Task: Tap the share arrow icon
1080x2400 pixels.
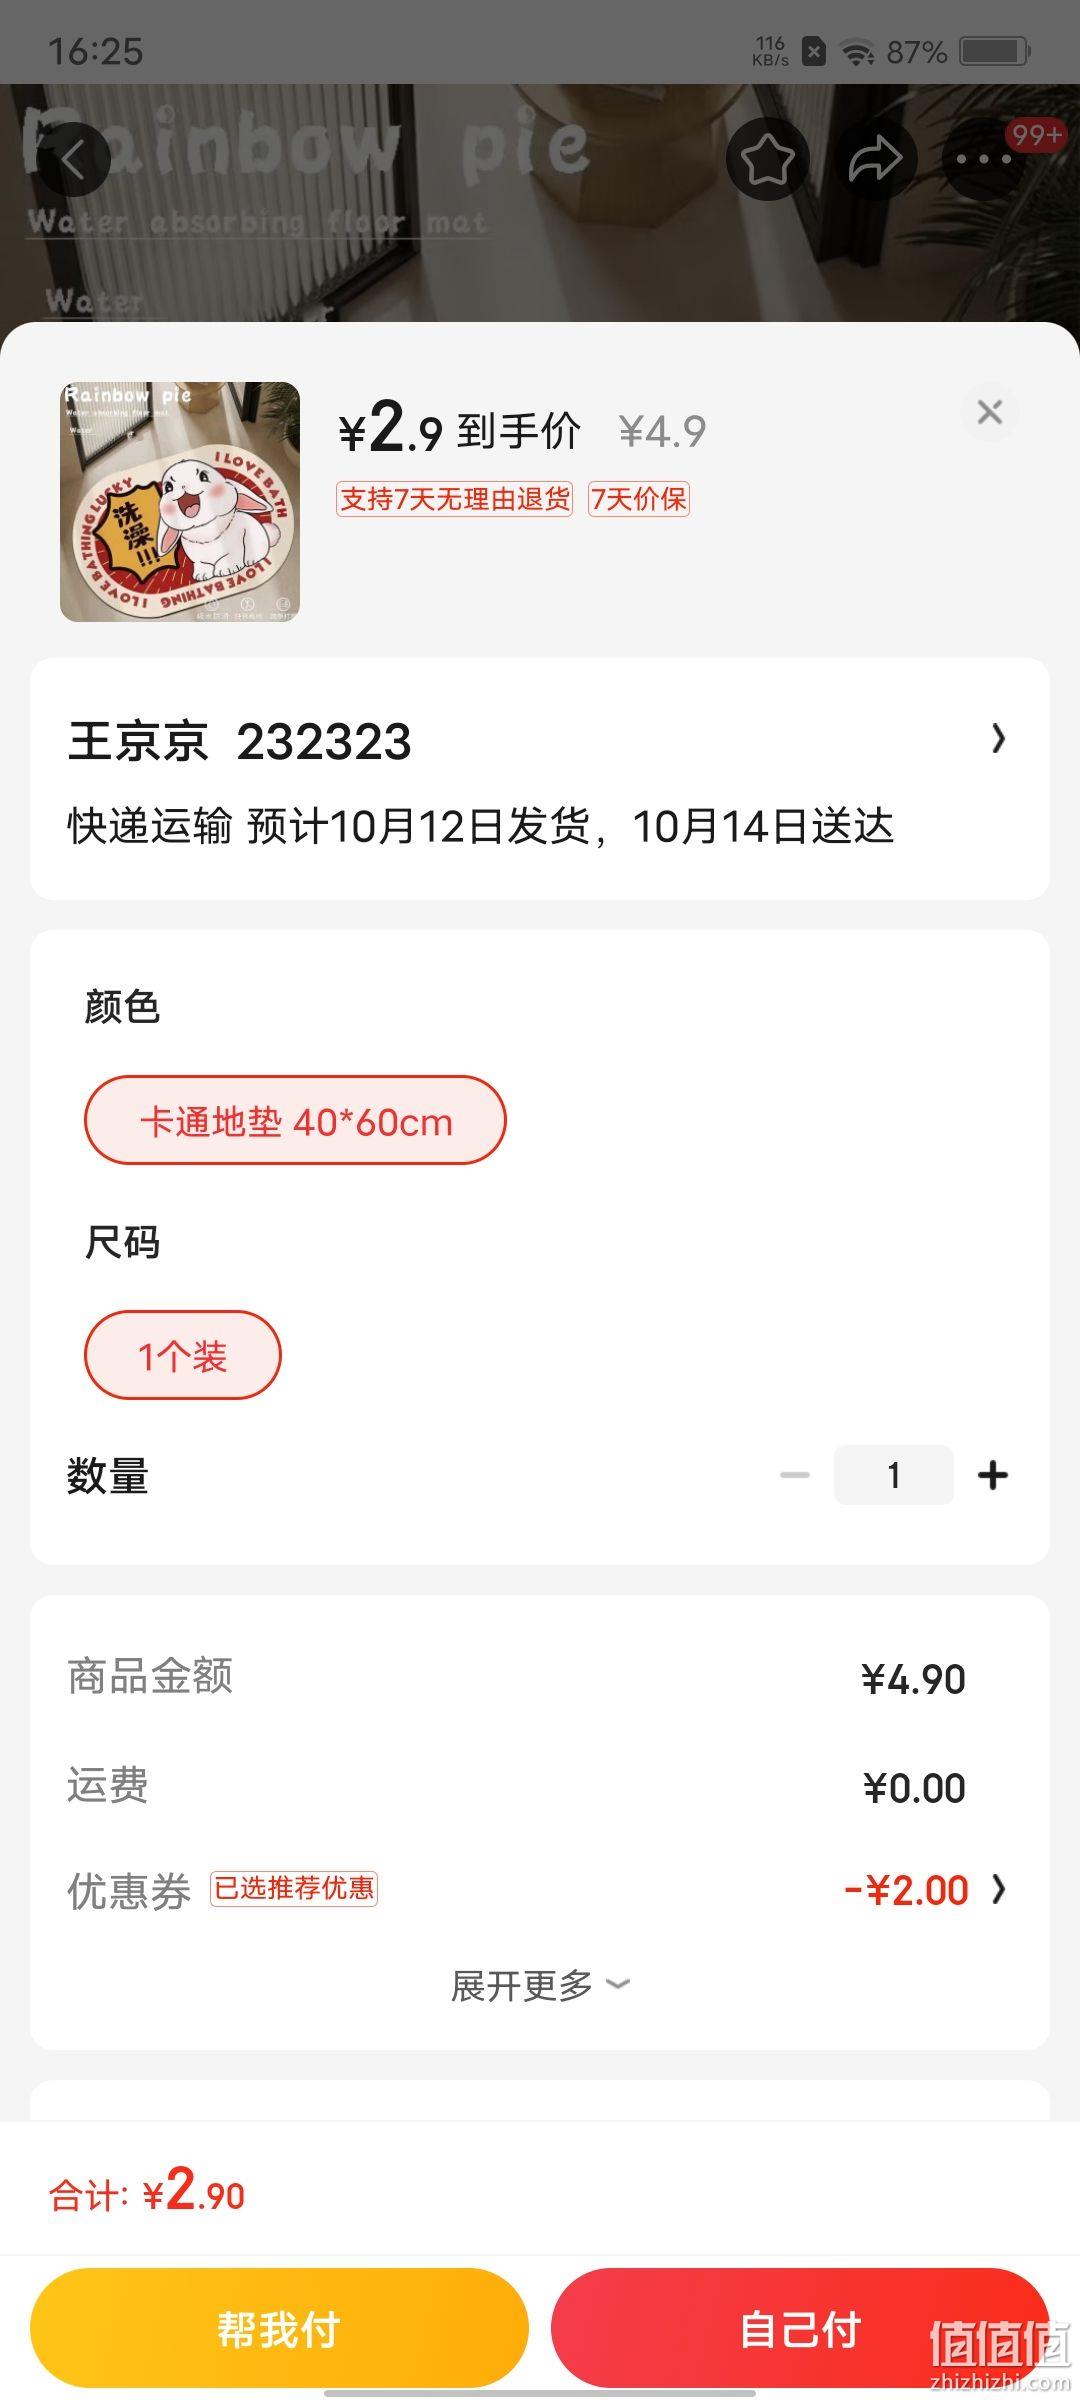Action: click(x=876, y=158)
